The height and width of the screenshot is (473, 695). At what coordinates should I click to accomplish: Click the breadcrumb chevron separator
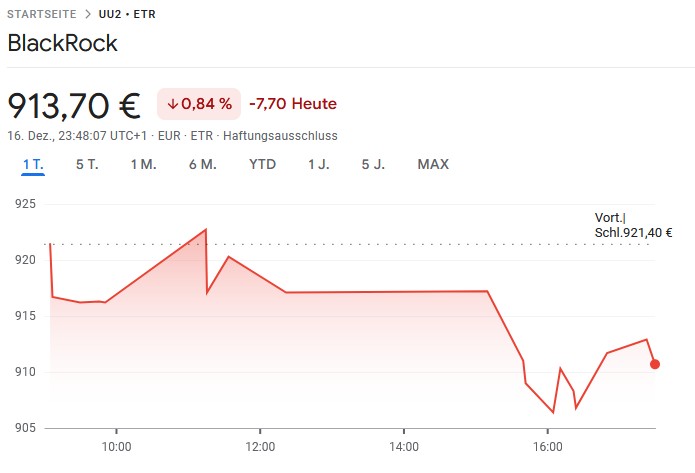87,15
